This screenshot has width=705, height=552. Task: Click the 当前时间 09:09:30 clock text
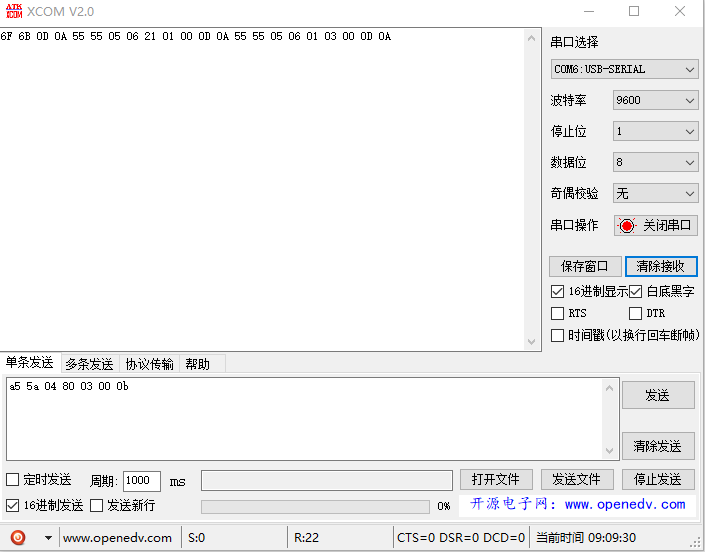(x=586, y=538)
